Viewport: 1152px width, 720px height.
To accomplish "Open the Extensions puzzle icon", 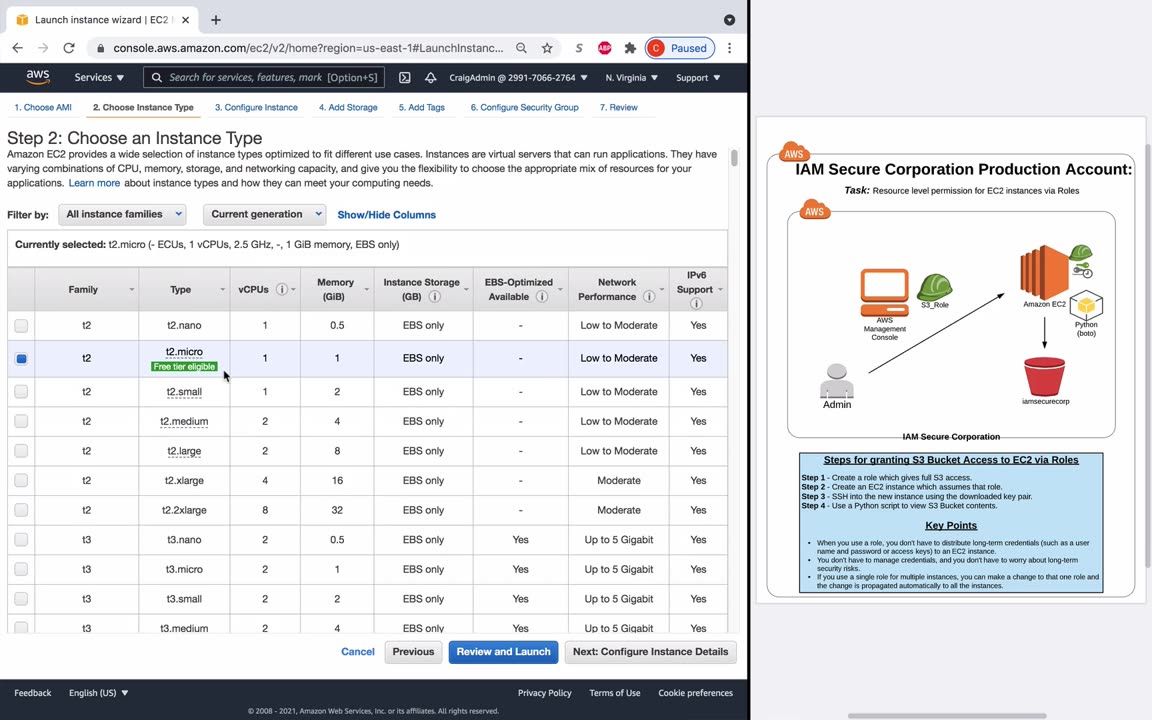I will [630, 48].
